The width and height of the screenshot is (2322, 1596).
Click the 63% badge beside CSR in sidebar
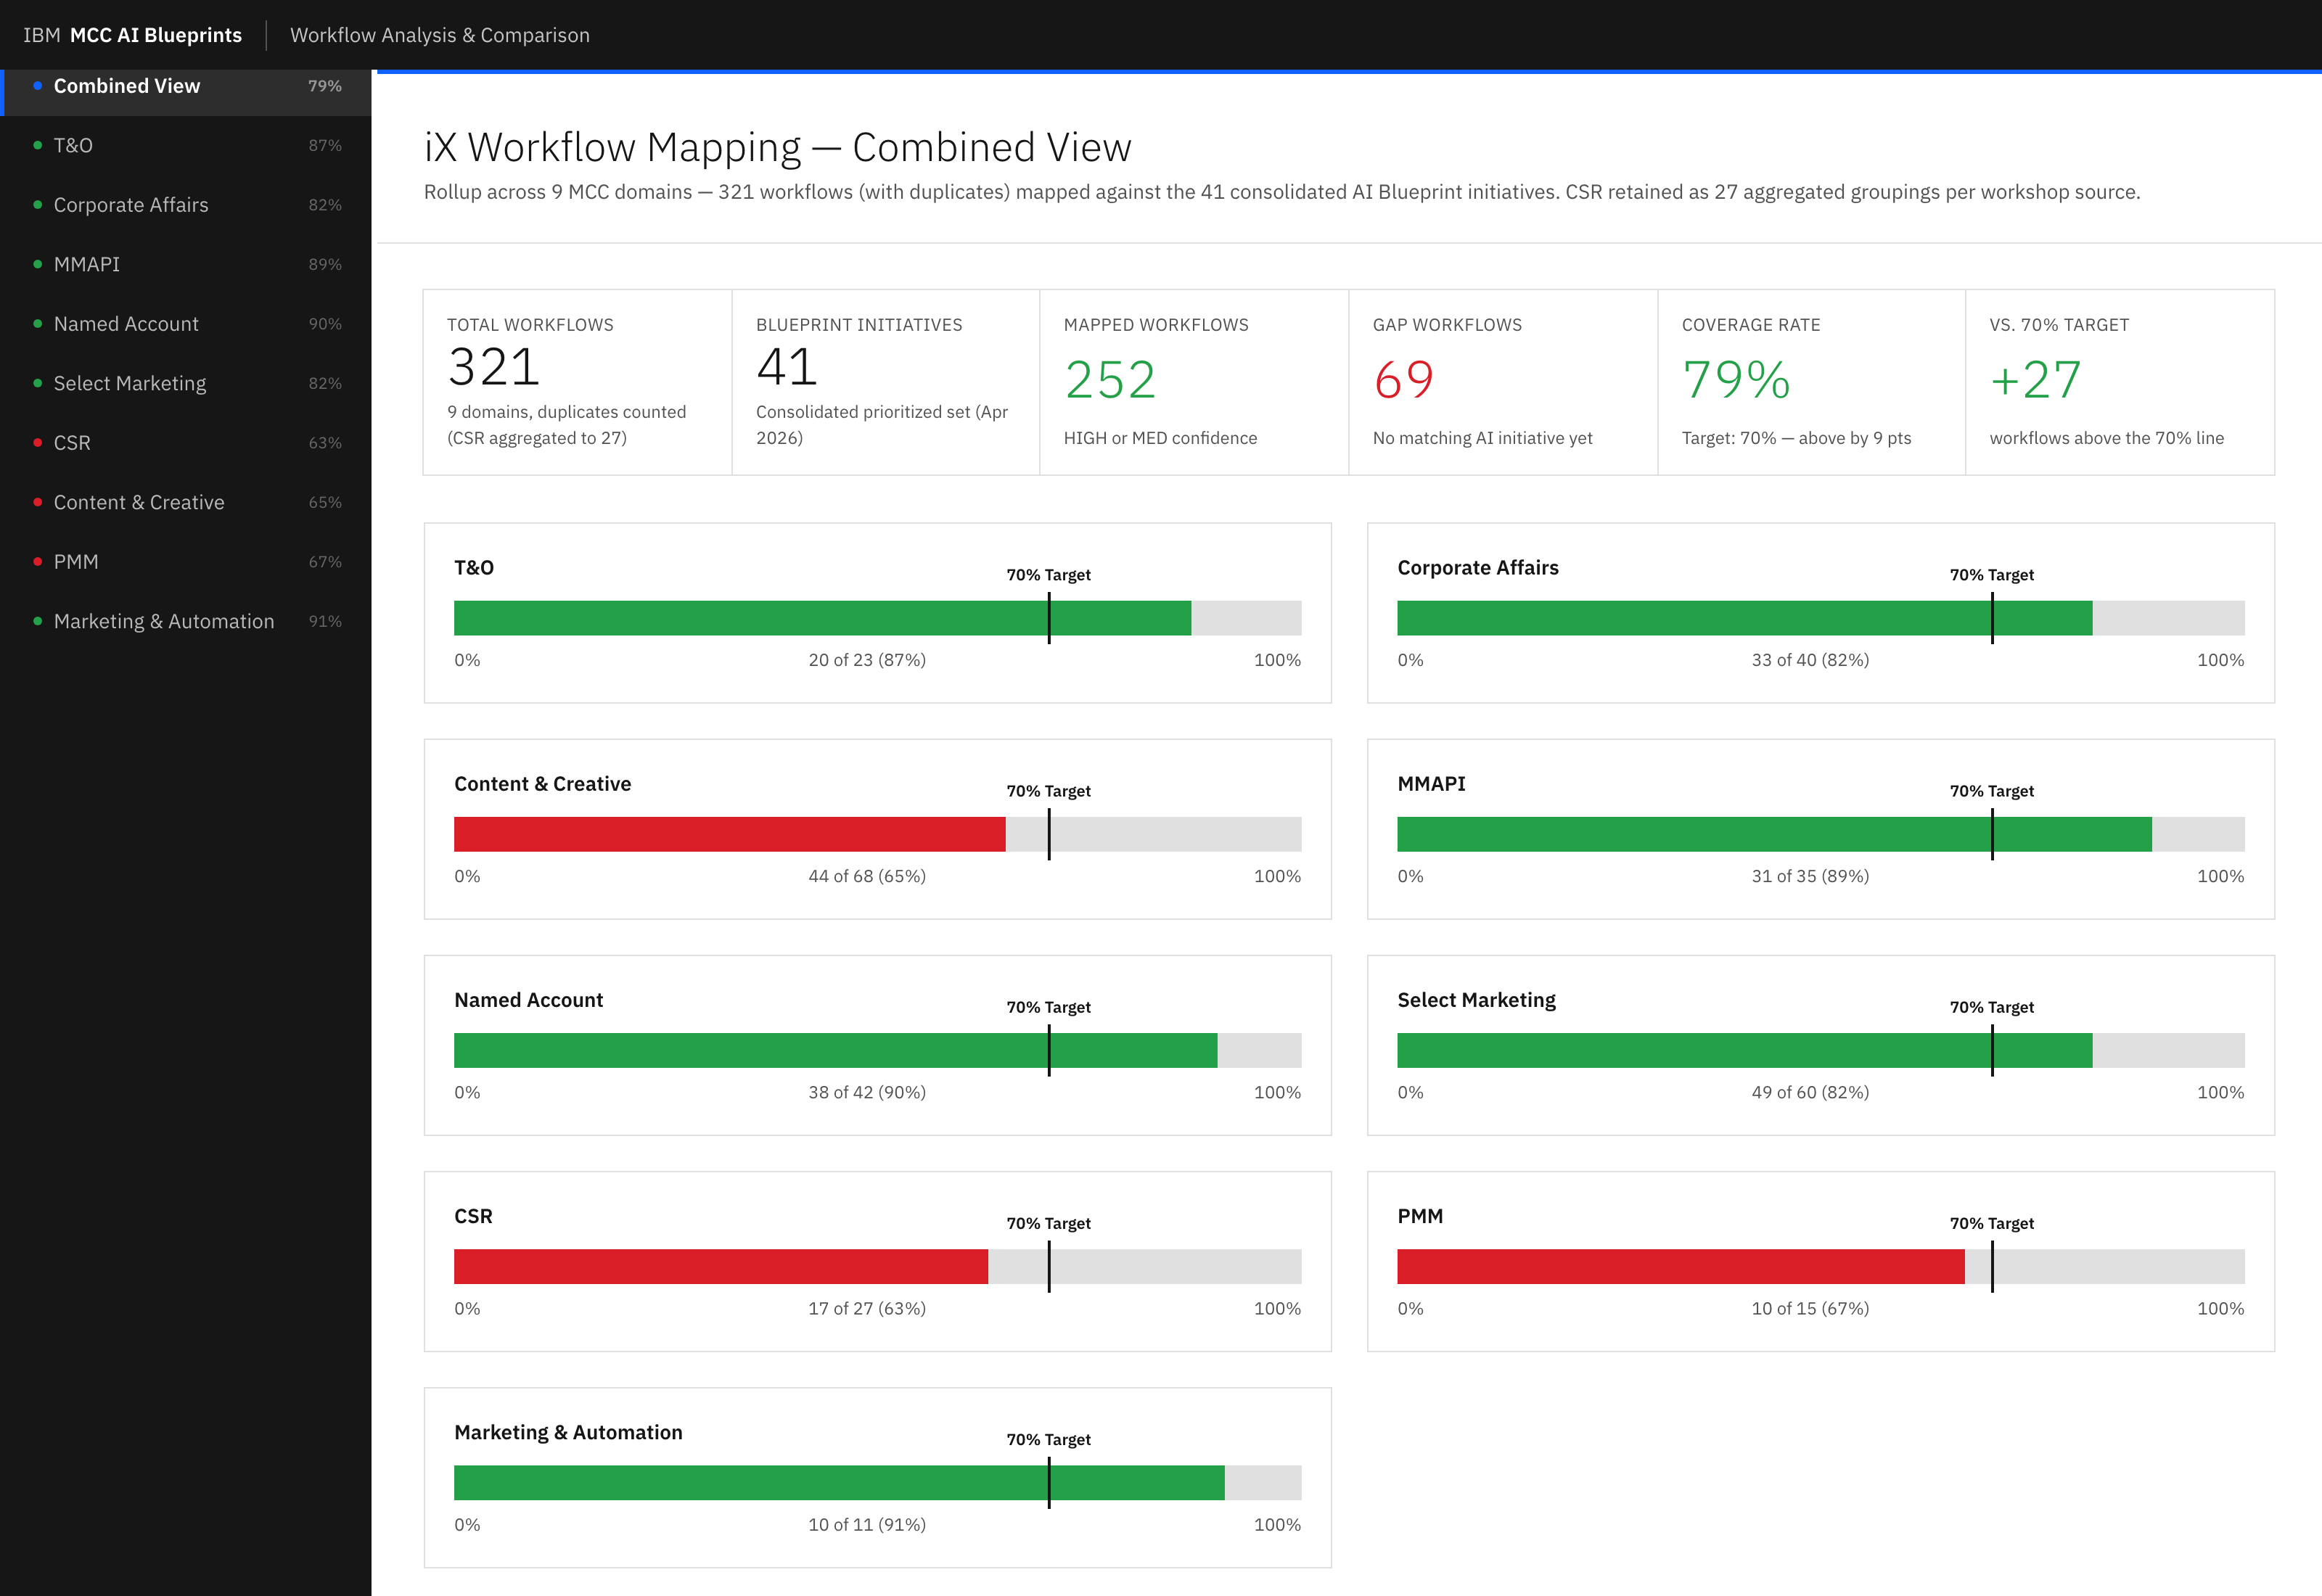[x=325, y=443]
